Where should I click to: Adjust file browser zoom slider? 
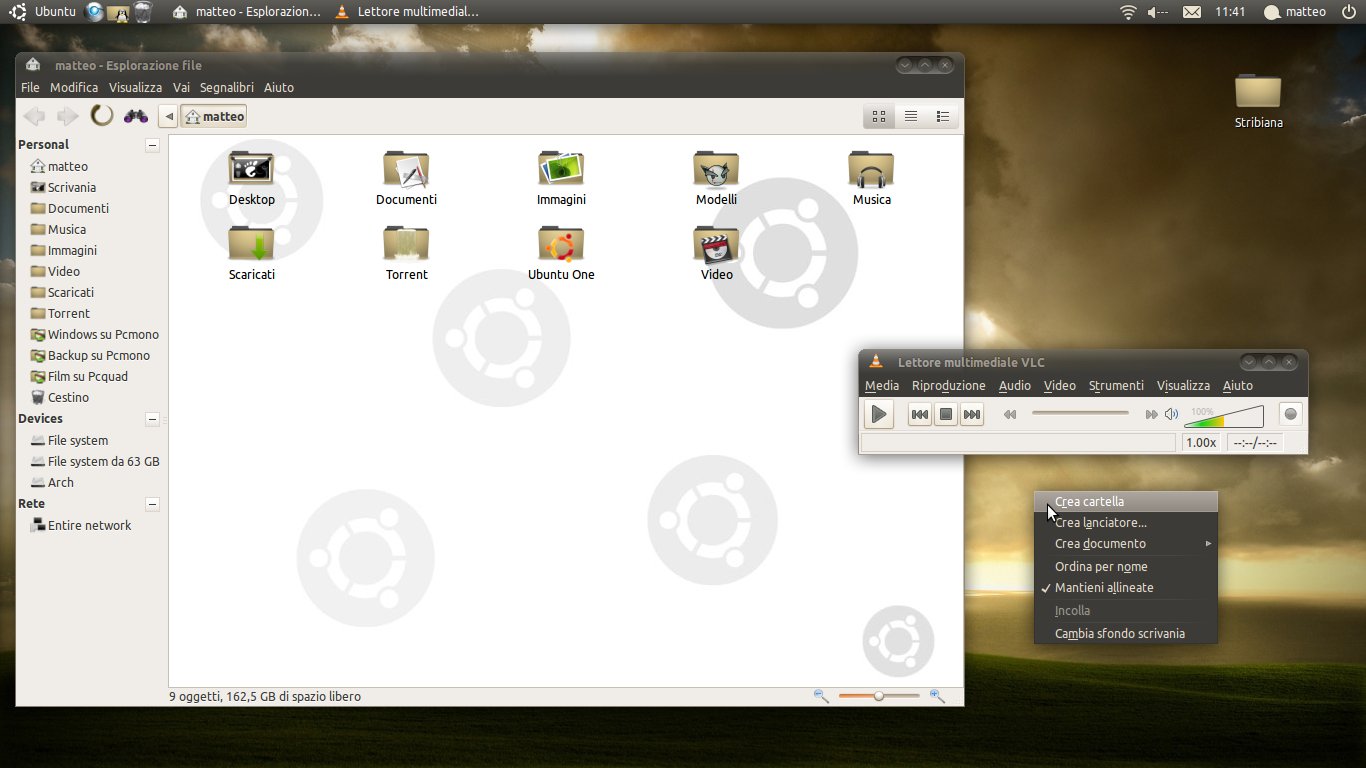(879, 696)
